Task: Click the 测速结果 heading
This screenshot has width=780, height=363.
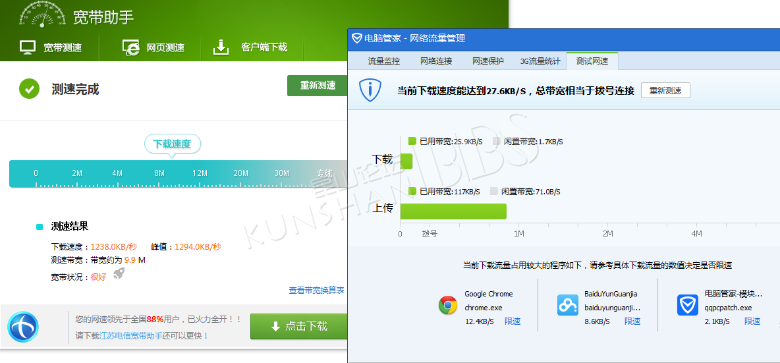Action: (69, 226)
